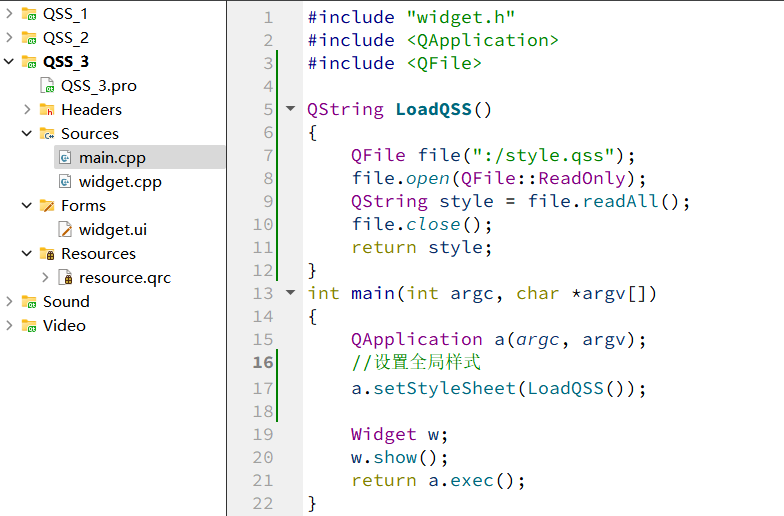Screen dimensions: 784x516
Task: Select the Headers folder label
Action: click(92, 110)
